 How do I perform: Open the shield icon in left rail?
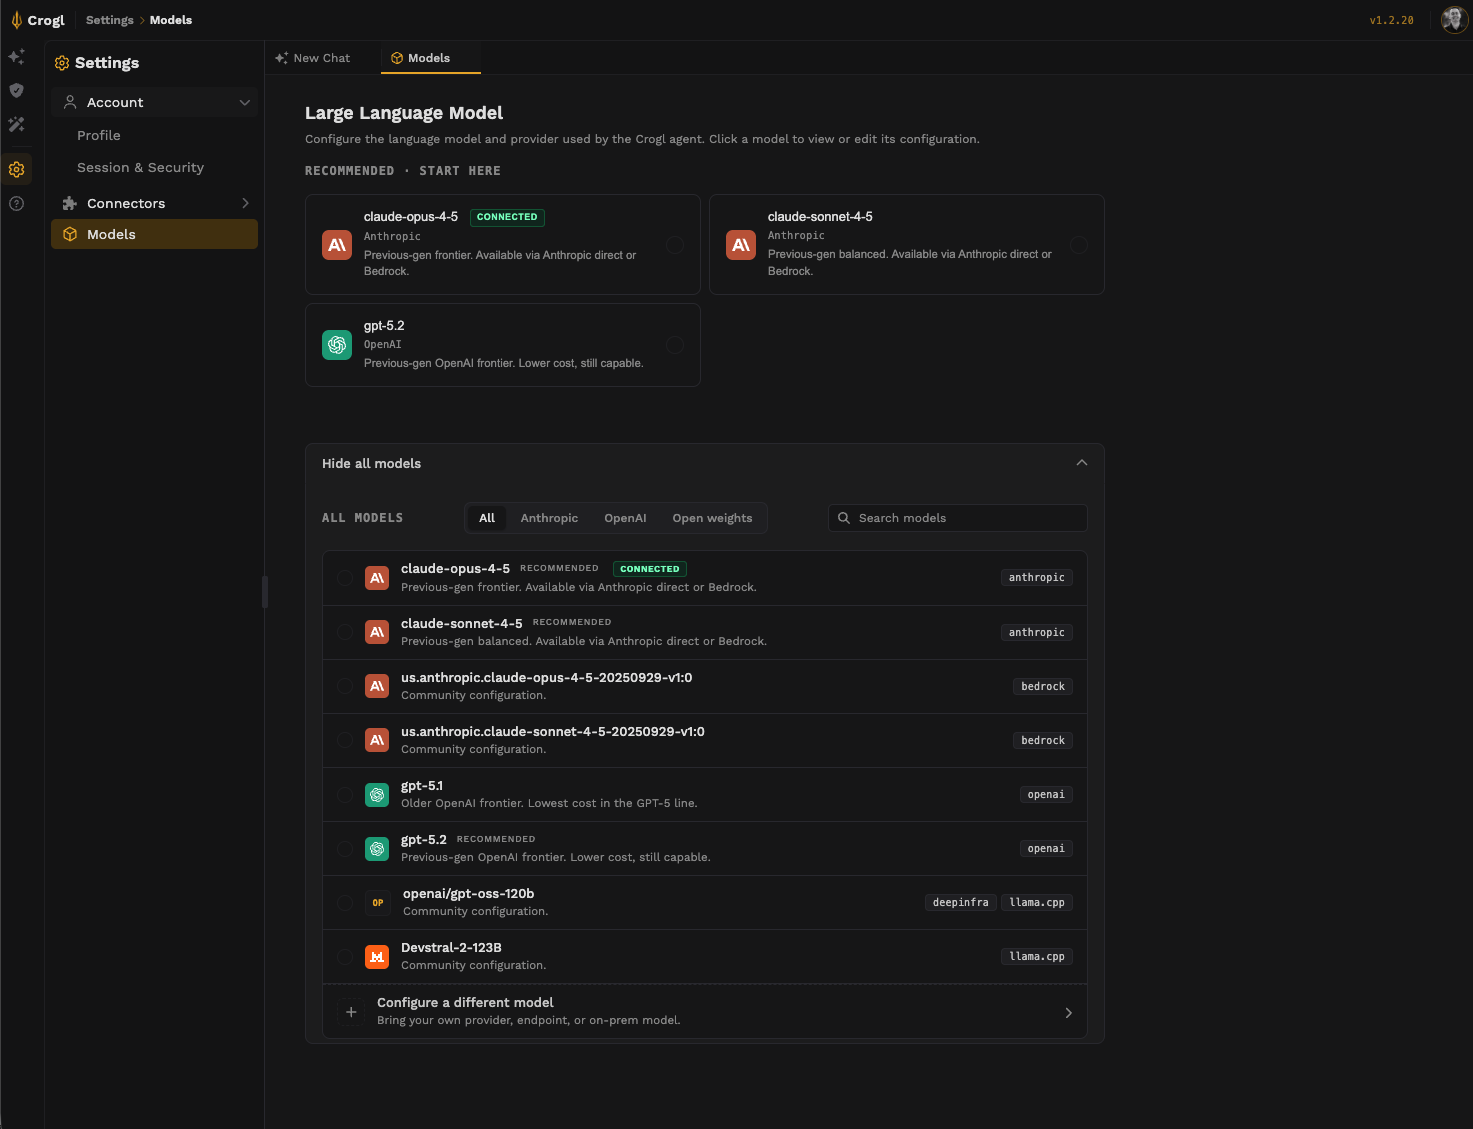16,90
